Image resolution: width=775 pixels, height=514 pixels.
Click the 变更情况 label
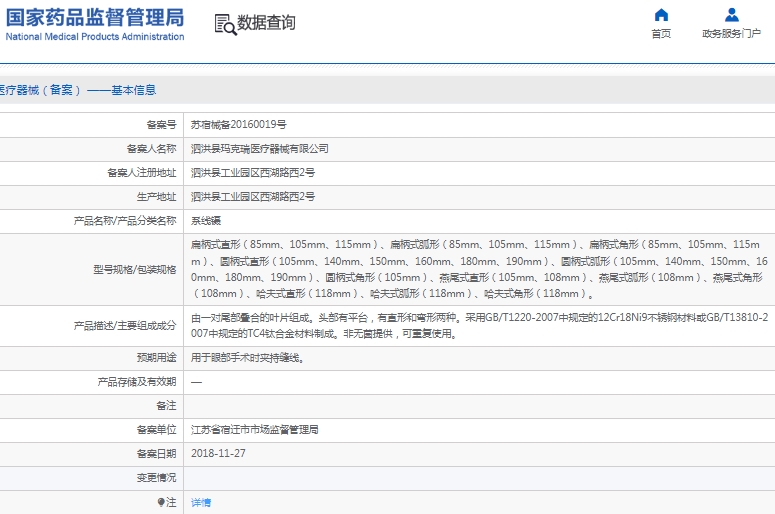coord(157,478)
